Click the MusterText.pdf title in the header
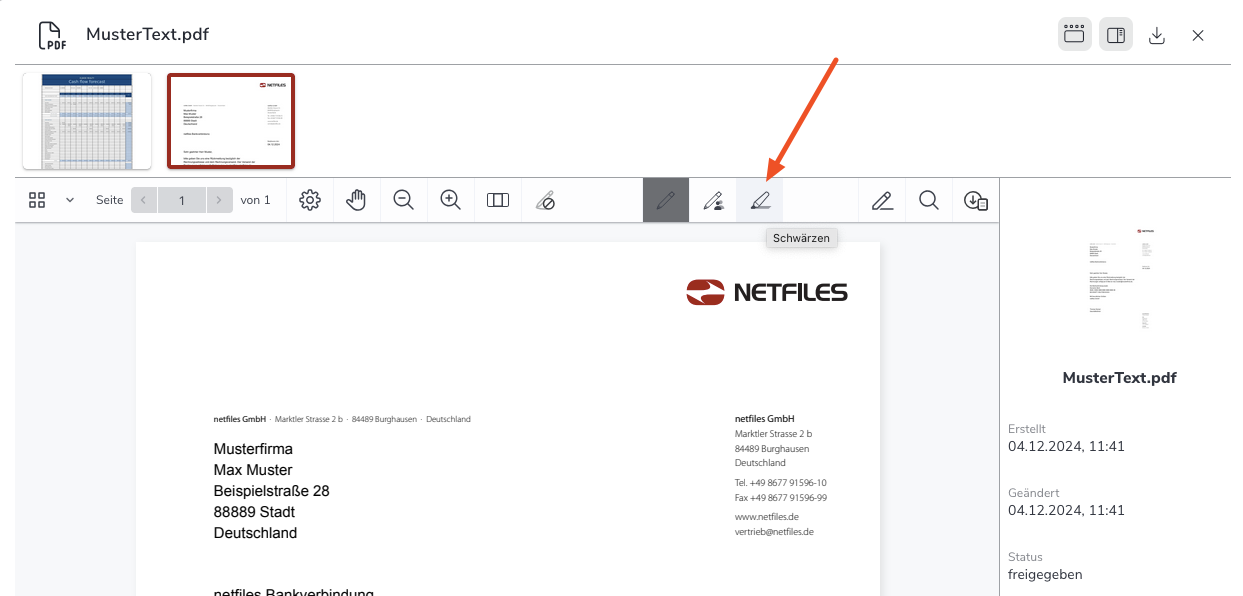The width and height of the screenshot is (1243, 596). pos(147,35)
